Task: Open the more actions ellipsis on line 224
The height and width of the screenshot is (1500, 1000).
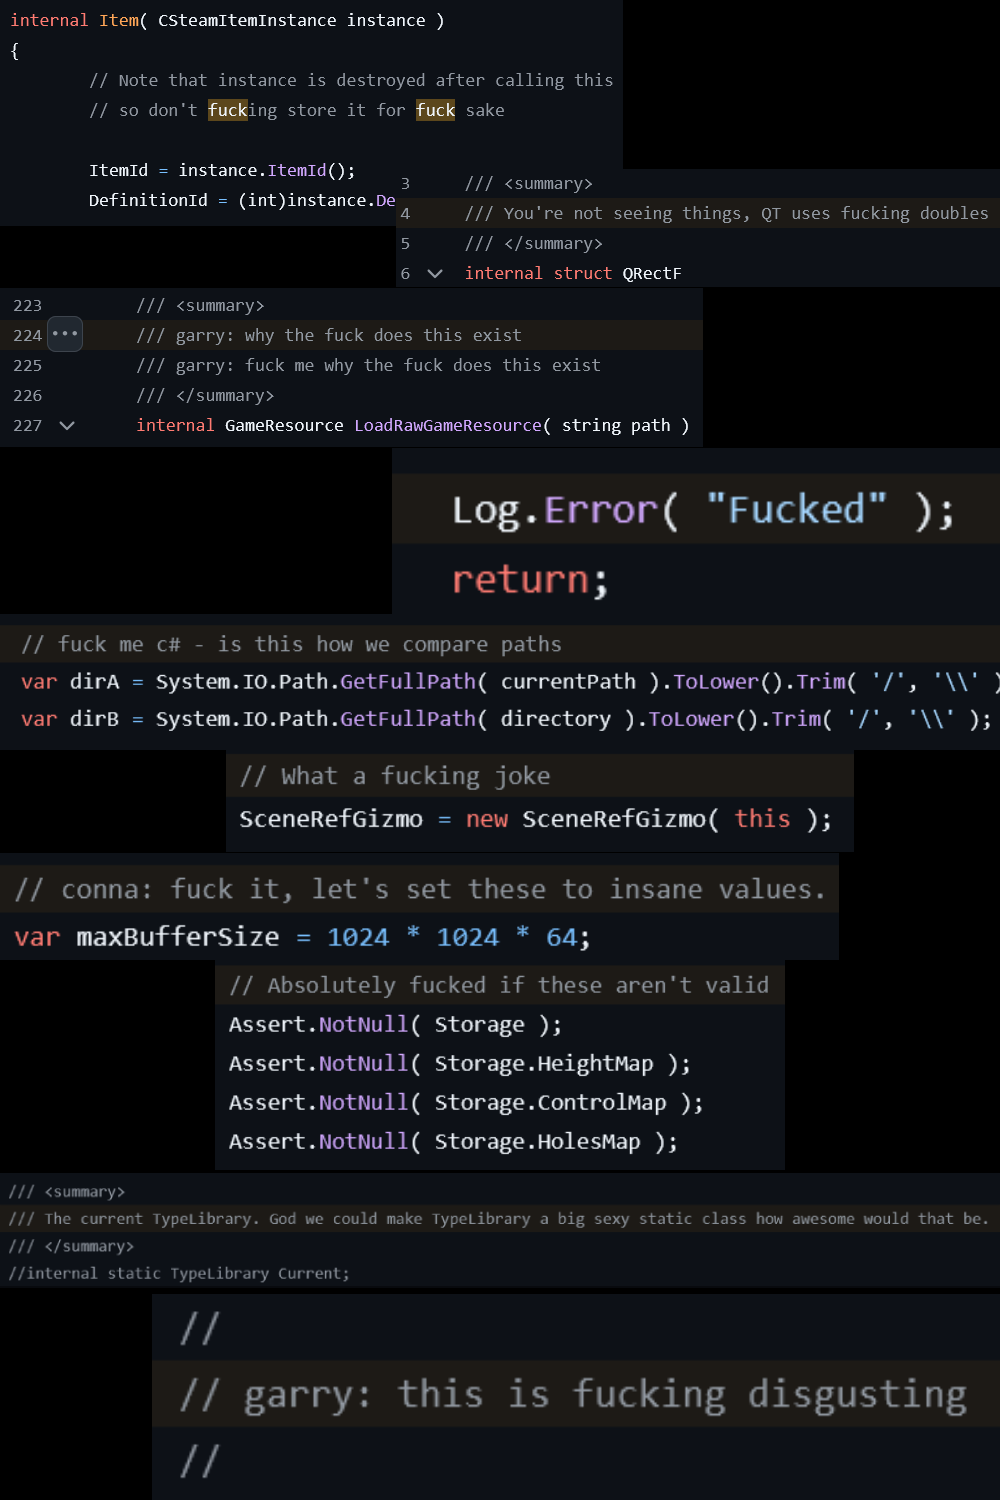Action: 65,334
